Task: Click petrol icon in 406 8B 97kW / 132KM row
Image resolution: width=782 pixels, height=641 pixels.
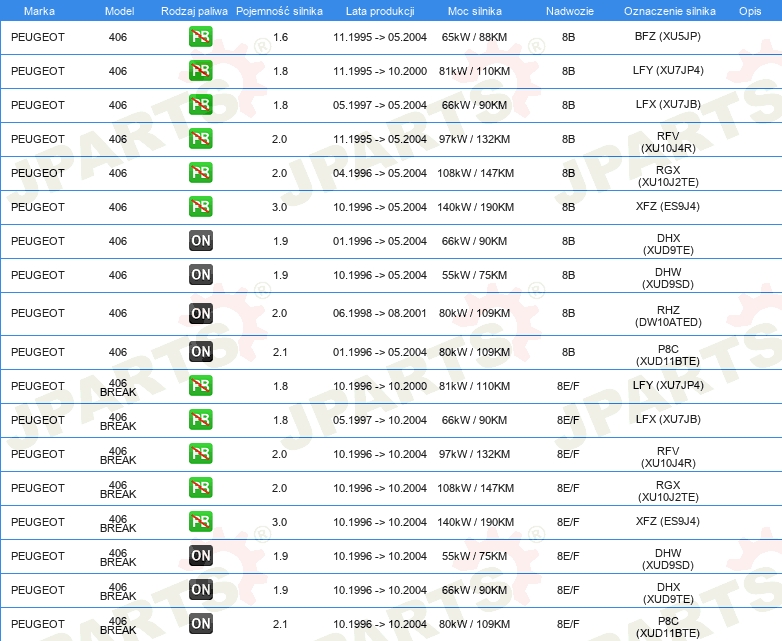Action: click(200, 138)
